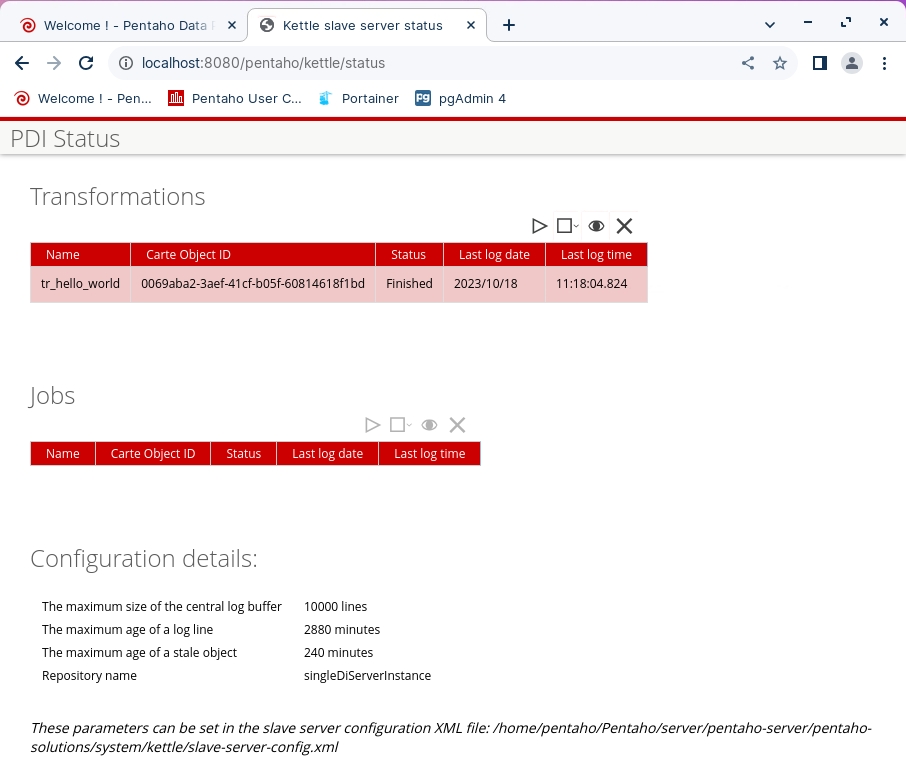The image size is (906, 775).
Task: Go back to previous page
Action: (x=22, y=63)
